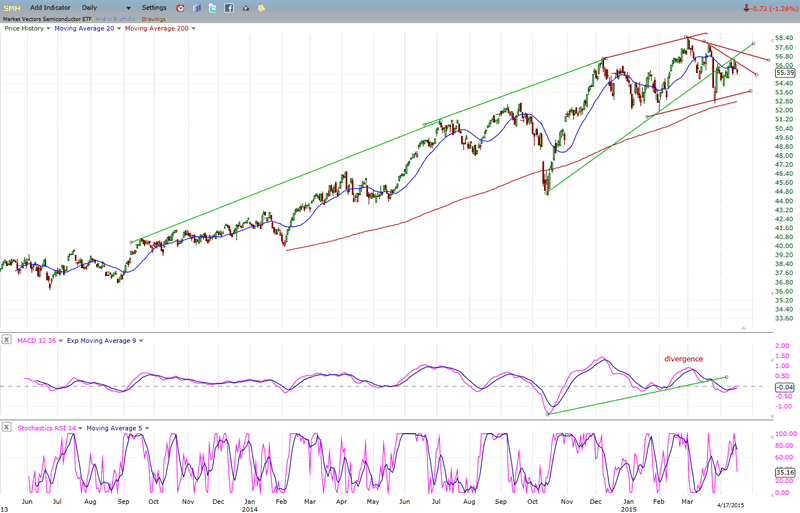Image resolution: width=800 pixels, height=513 pixels.
Task: Click the yellow note tag icon
Action: (261, 8)
